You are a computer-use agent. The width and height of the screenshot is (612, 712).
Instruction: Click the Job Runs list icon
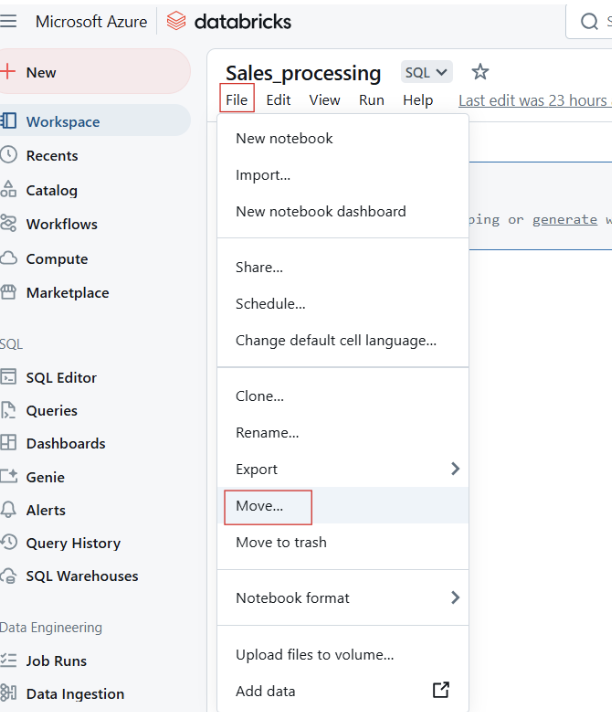(8, 660)
